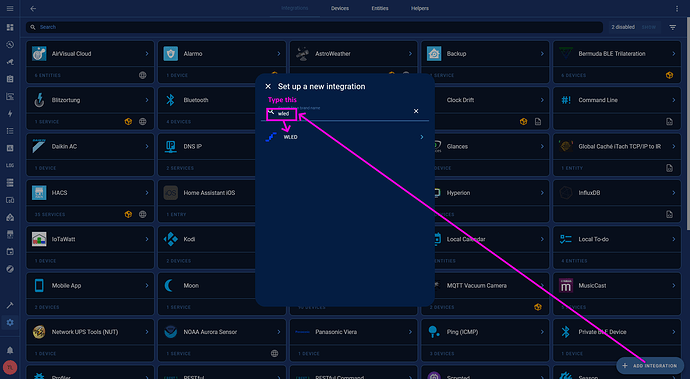Click the notifications bell in sidebar

[x=10, y=350]
